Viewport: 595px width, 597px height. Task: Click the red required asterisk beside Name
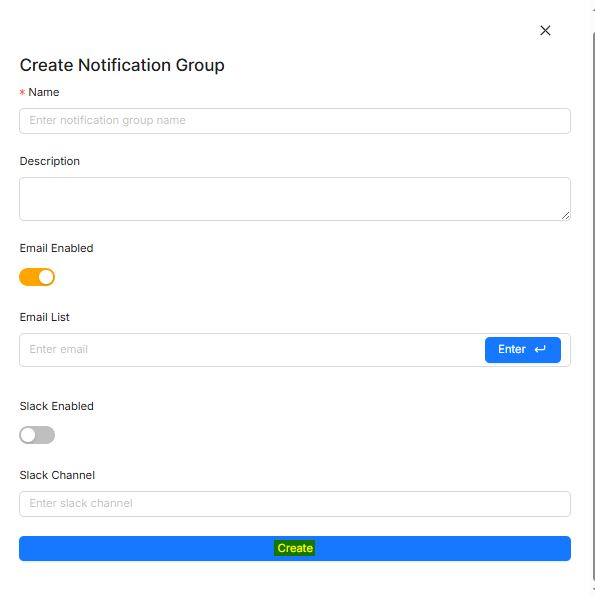22,92
